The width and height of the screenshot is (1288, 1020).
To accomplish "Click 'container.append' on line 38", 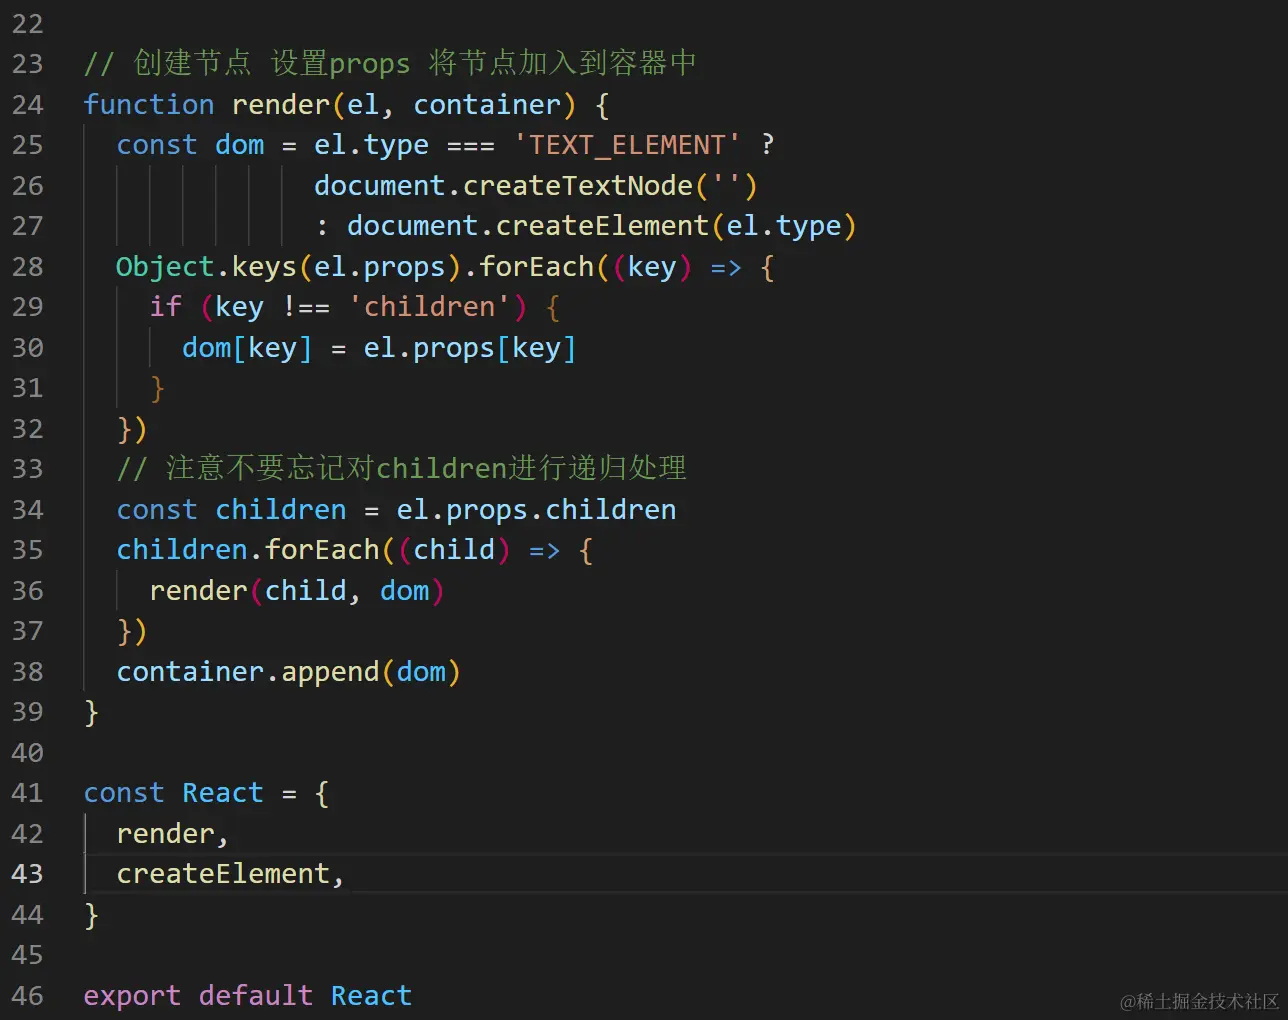I will [x=248, y=672].
